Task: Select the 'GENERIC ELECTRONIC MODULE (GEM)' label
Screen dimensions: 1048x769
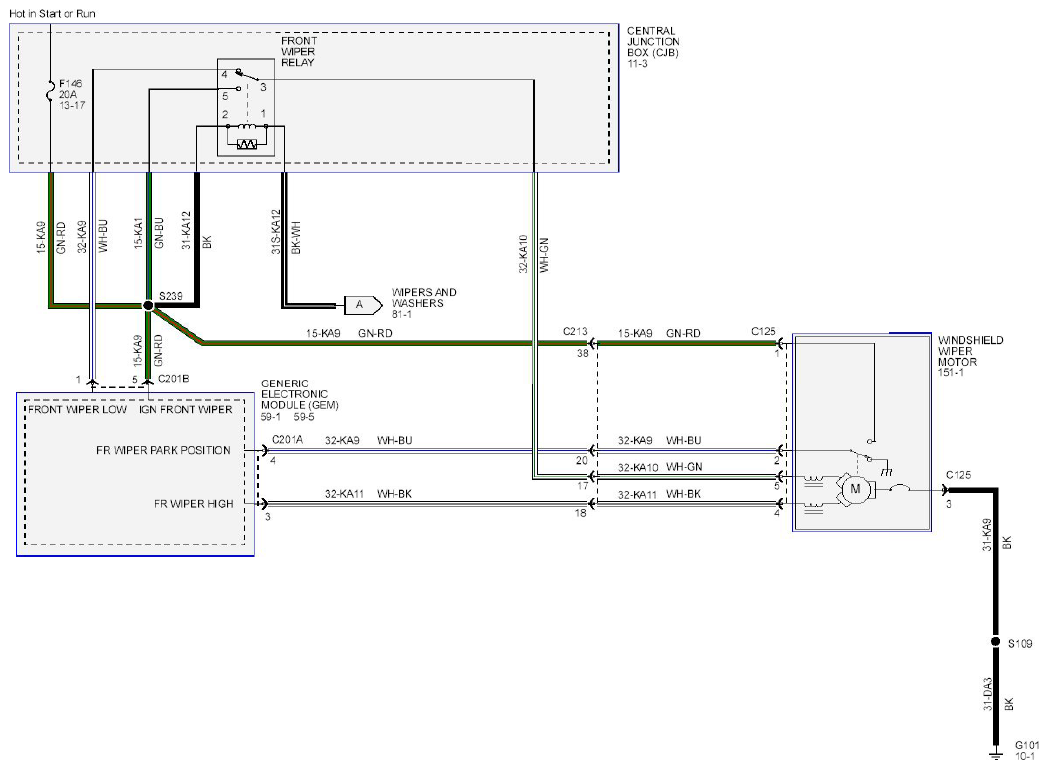Action: tap(299, 394)
